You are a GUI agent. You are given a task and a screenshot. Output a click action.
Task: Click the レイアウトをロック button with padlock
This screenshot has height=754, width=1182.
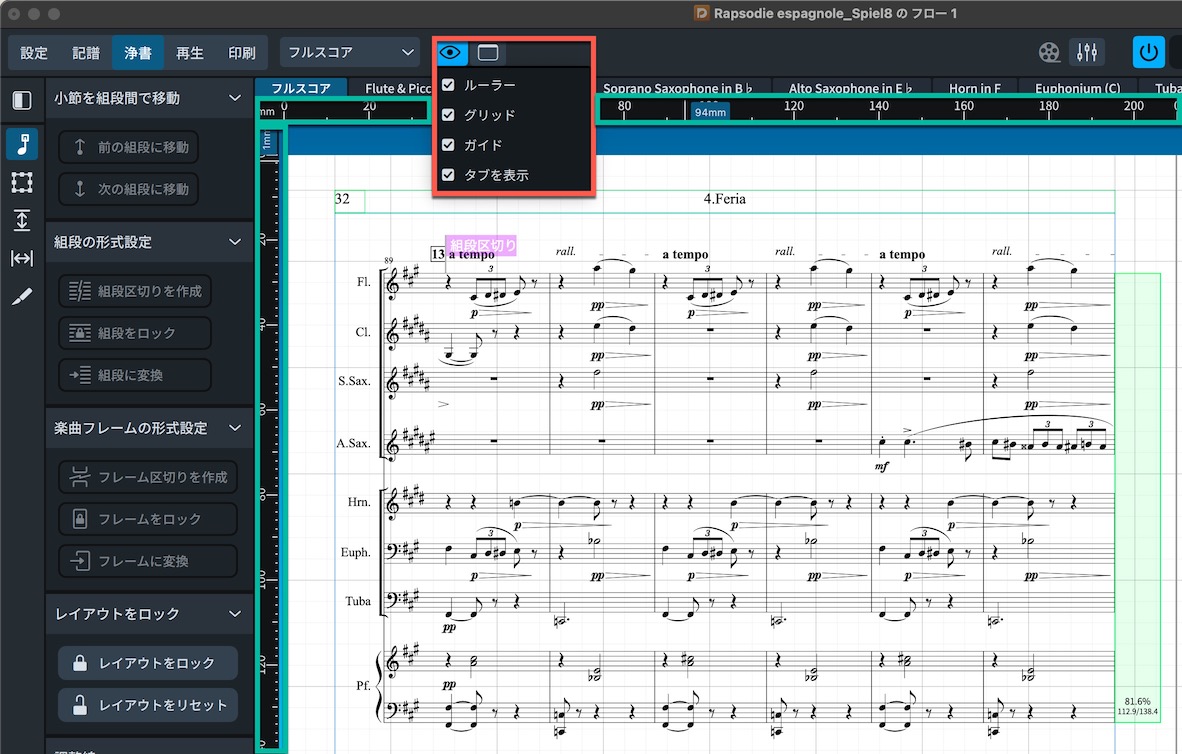[x=148, y=663]
